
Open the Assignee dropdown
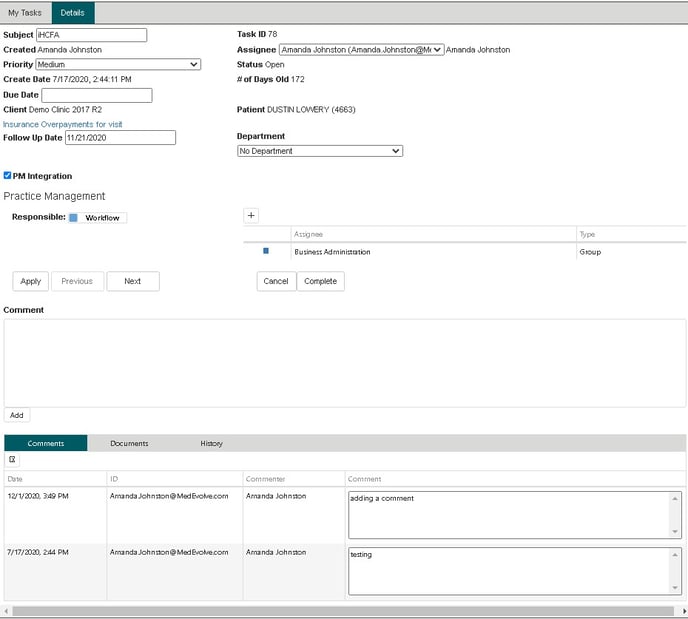pyautogui.click(x=361, y=49)
